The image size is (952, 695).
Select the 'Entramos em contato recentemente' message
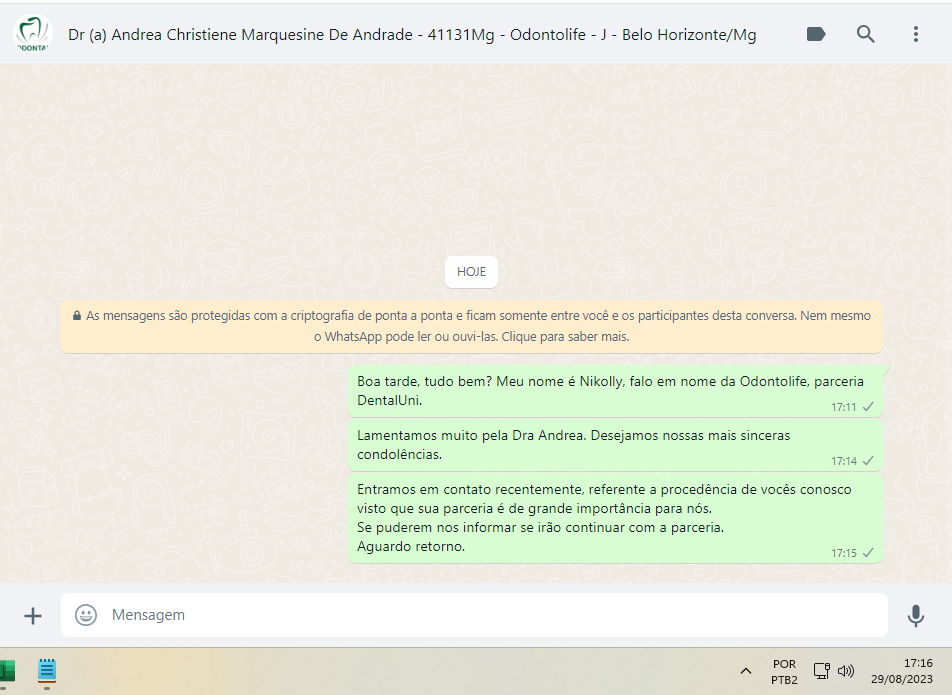click(615, 518)
